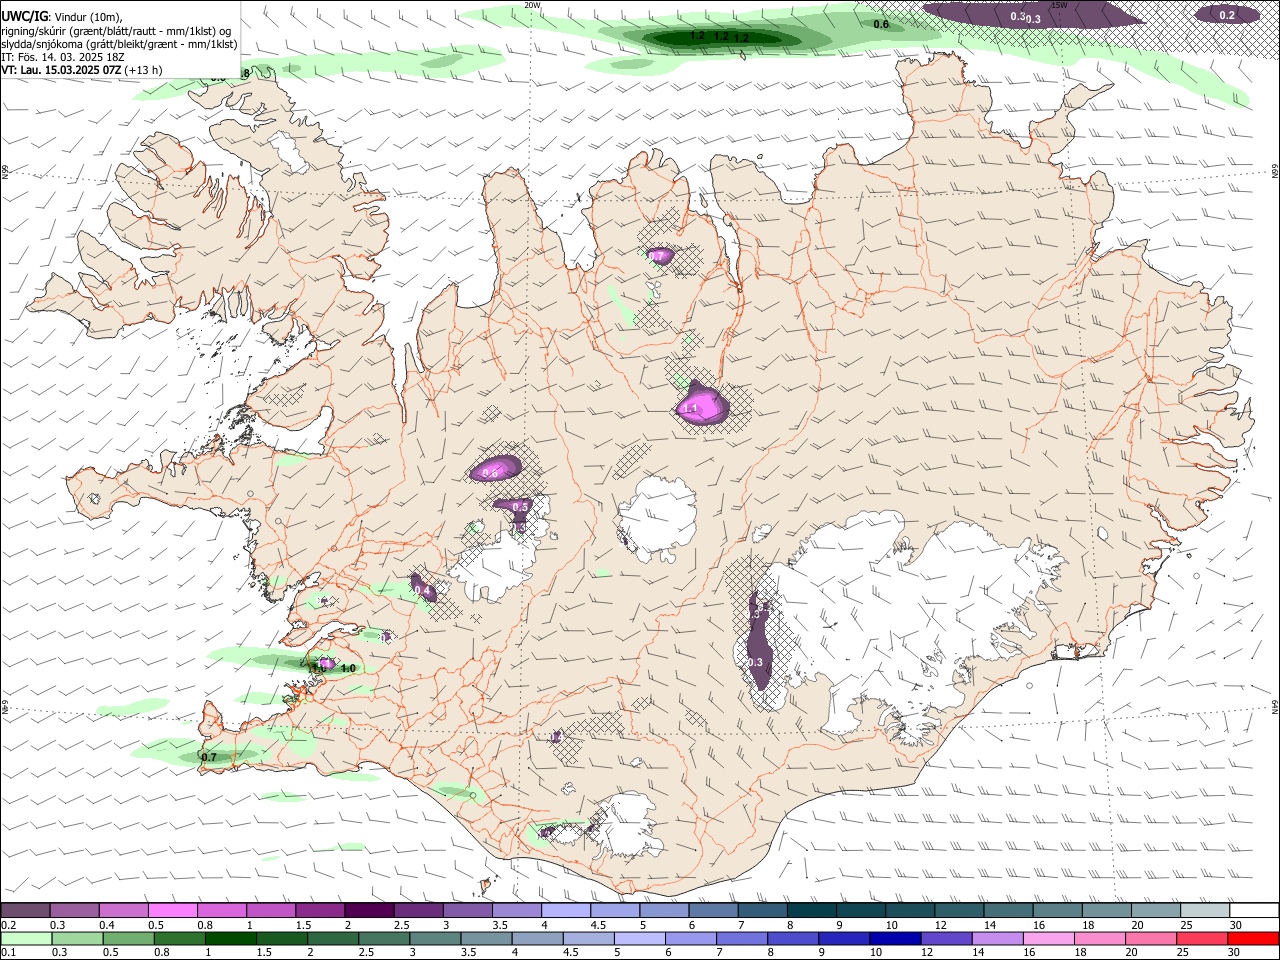Screen dimensions: 1280x960
Task: Pick the darkest purple swatch labelled 2, upper row
Action: [368, 910]
